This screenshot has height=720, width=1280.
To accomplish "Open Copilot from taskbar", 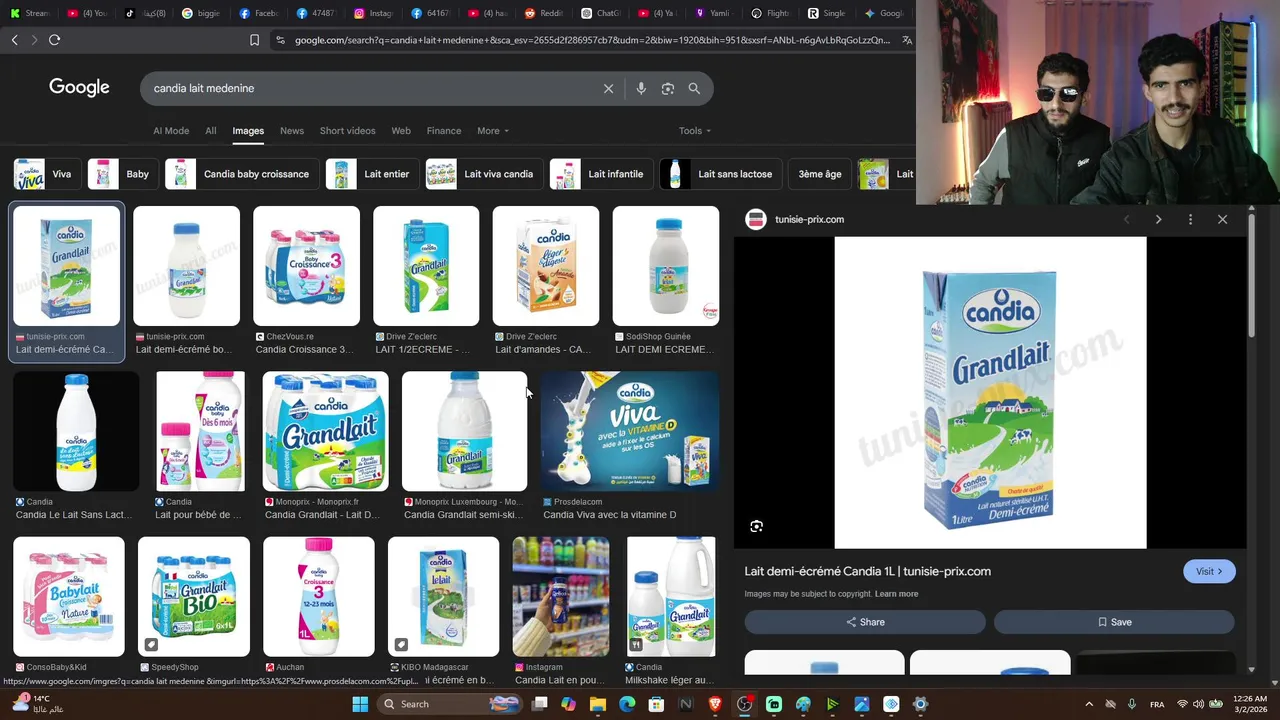I will [569, 704].
